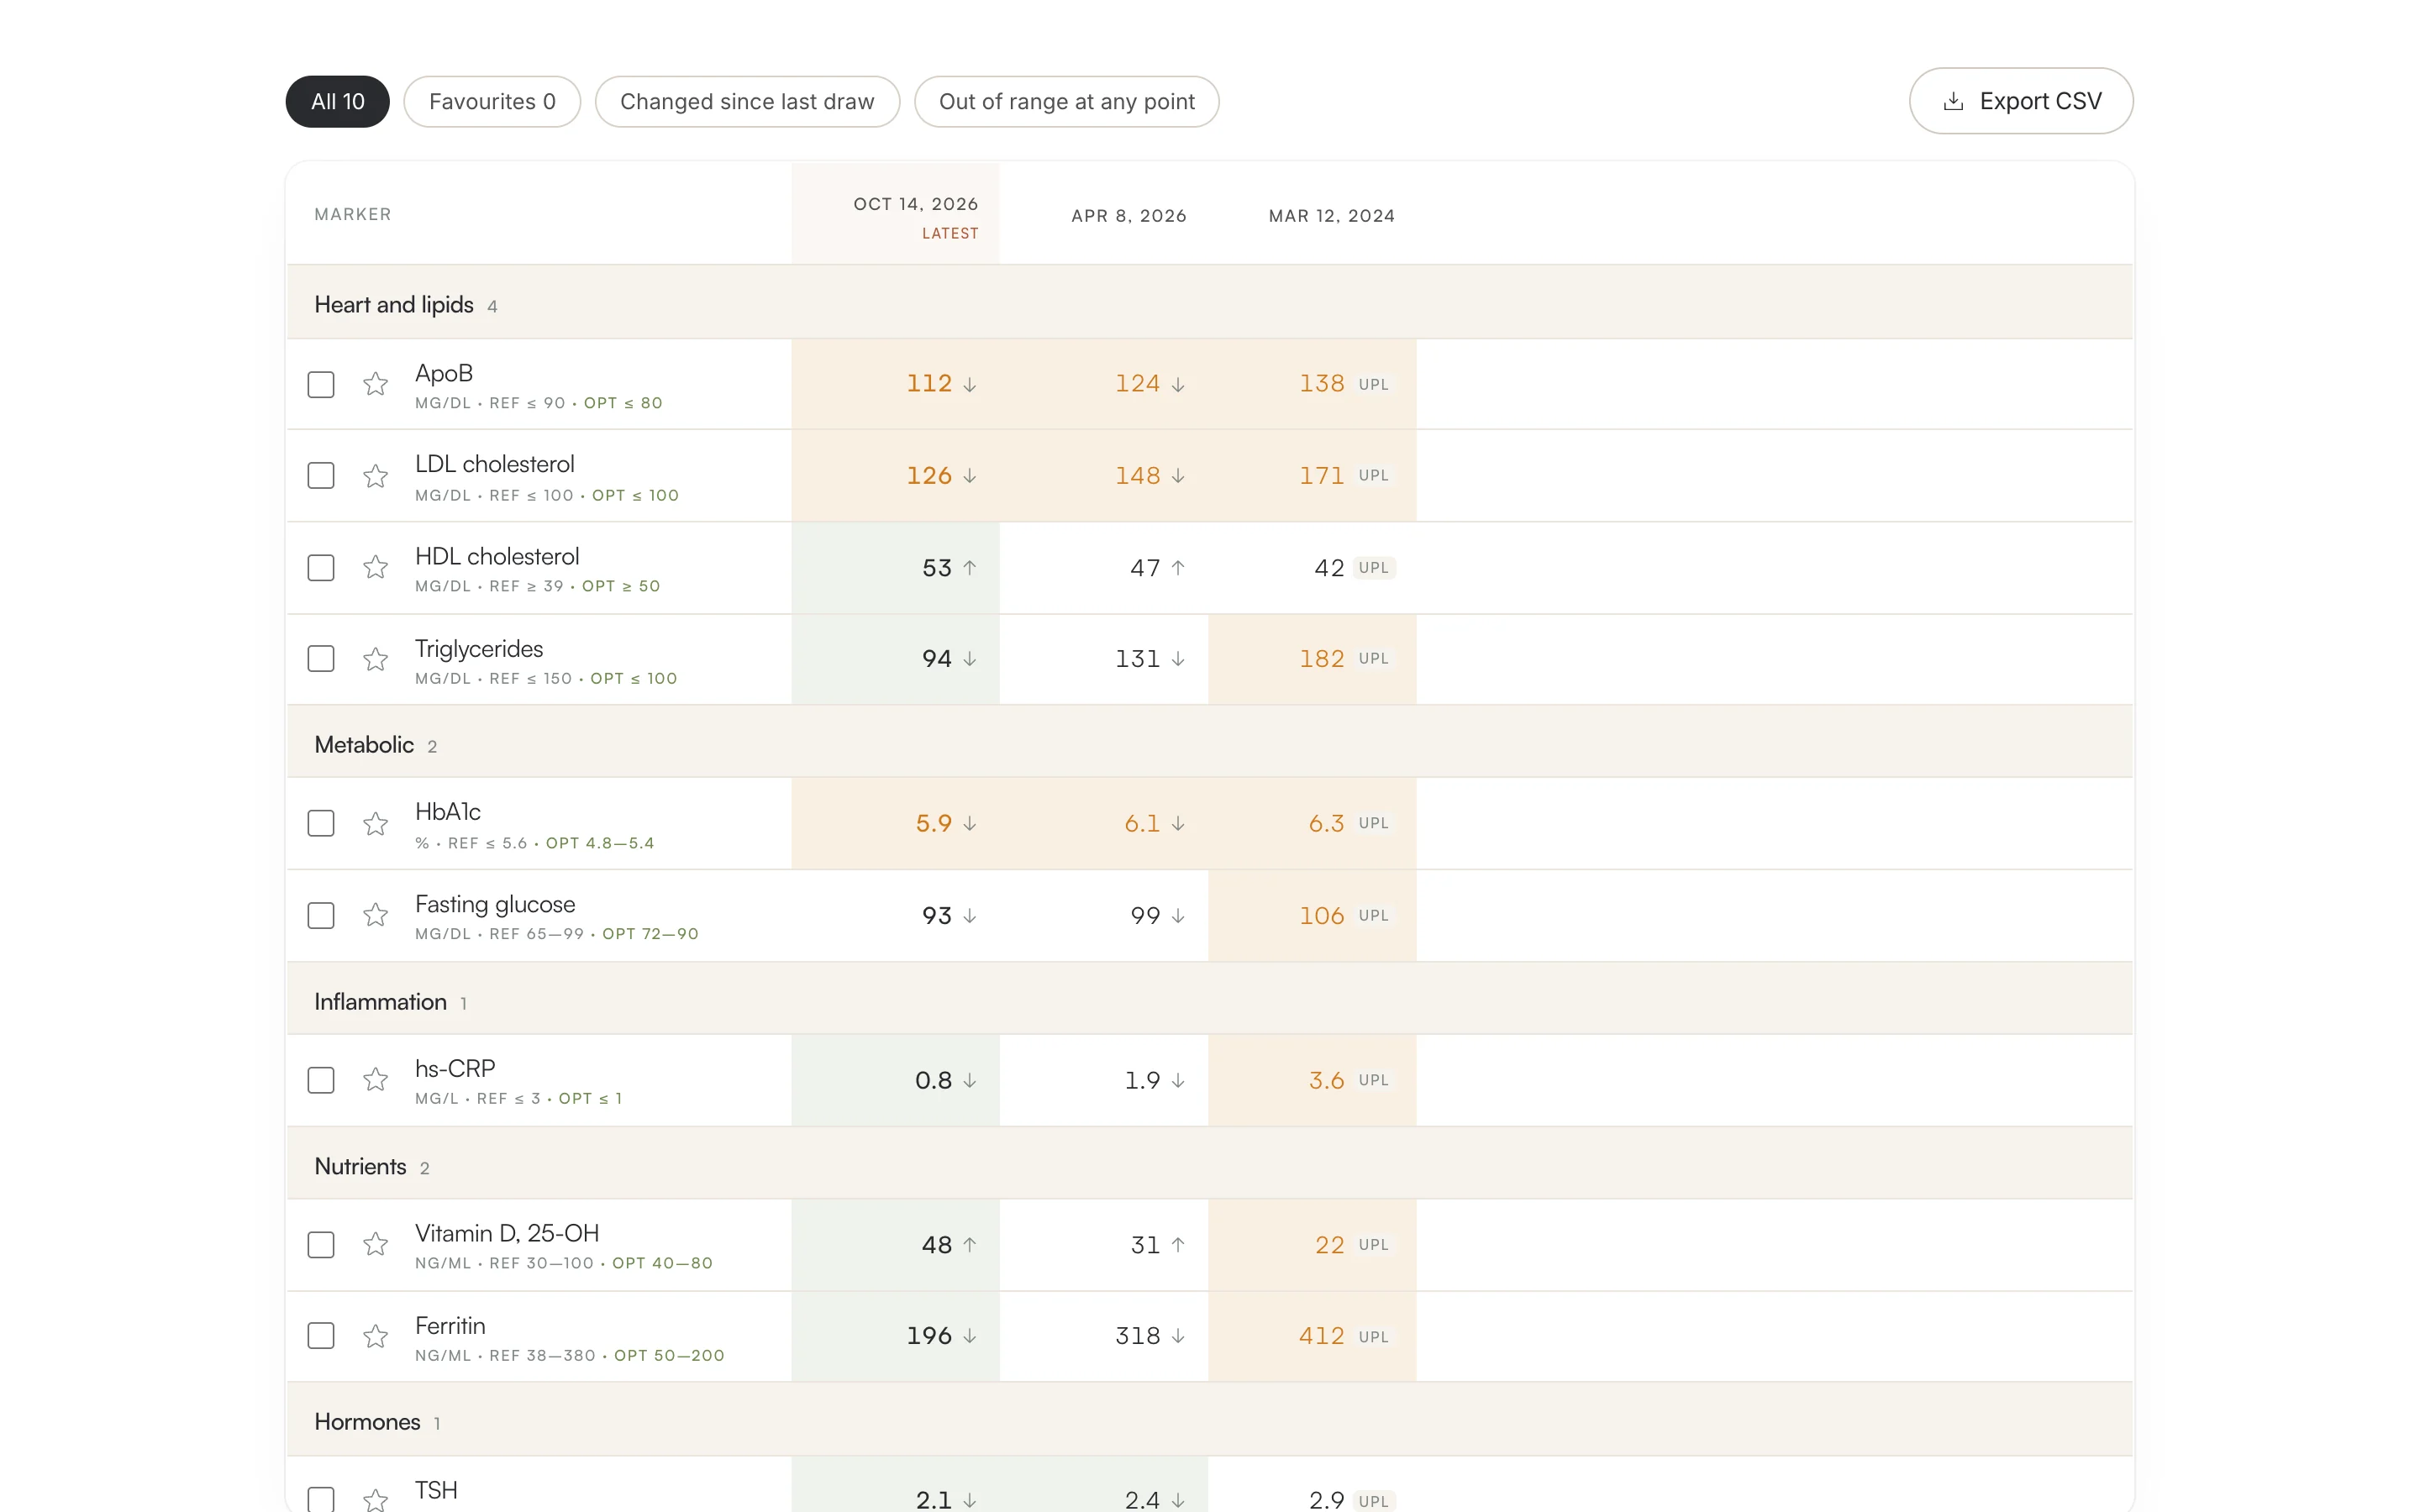Open the ApoB marker name
Image resolution: width=2420 pixels, height=1512 pixels.
(x=444, y=373)
